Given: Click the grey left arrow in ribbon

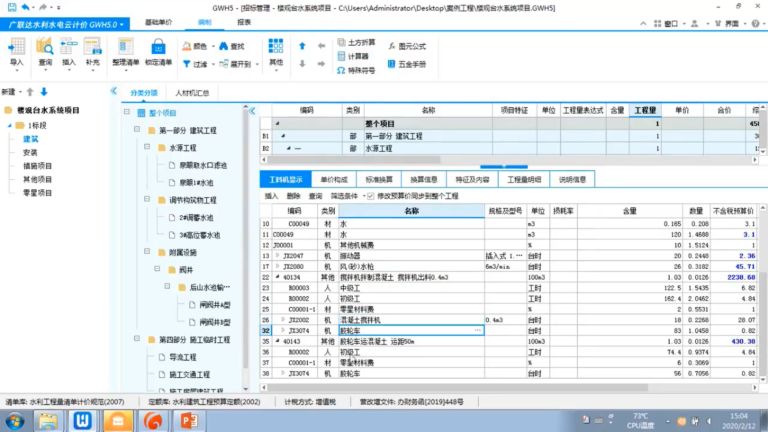Looking at the screenshot, I should pyautogui.click(x=321, y=46).
